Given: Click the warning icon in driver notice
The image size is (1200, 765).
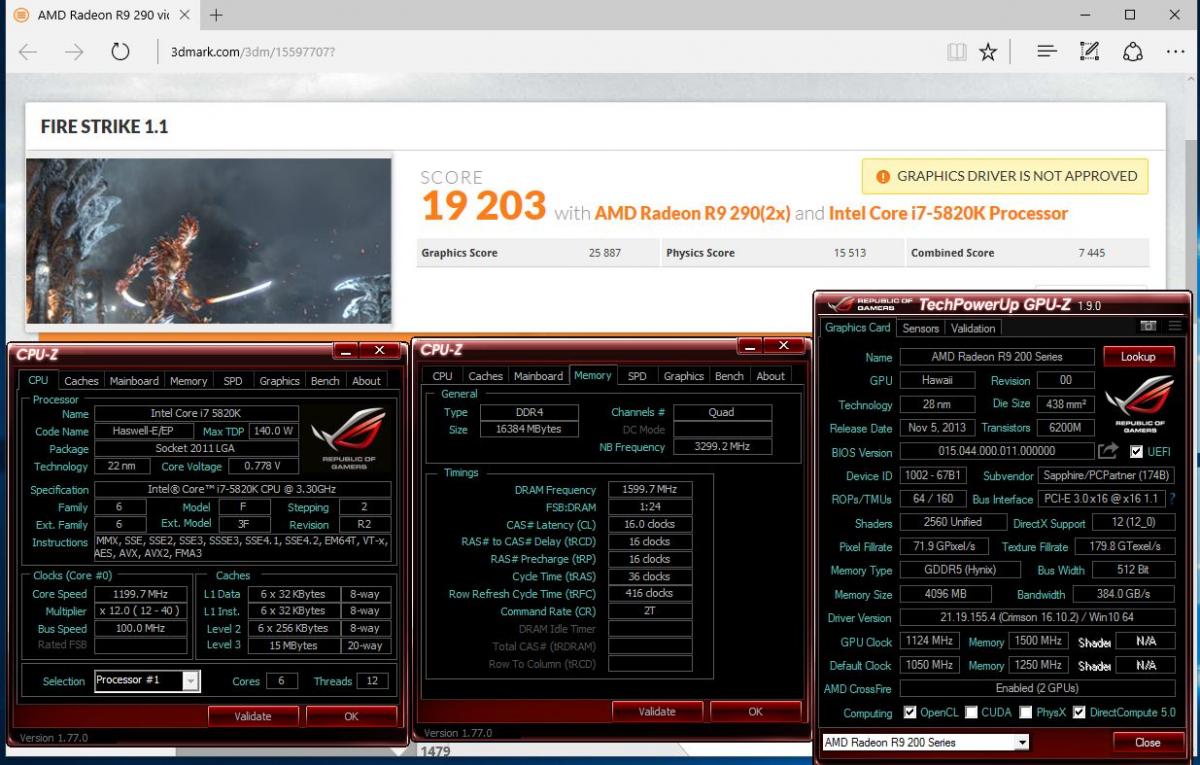Looking at the screenshot, I should pos(882,176).
